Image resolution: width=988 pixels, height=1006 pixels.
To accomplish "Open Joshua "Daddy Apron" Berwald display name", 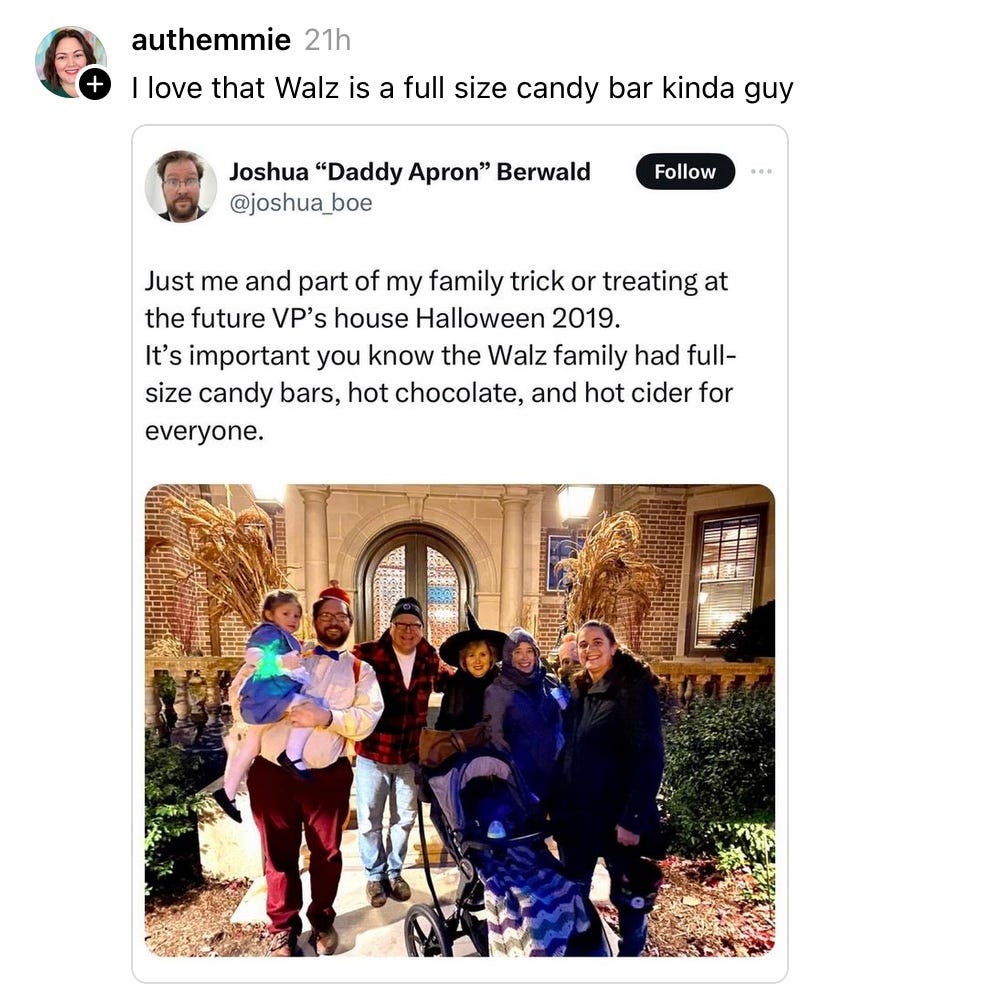I will [409, 171].
